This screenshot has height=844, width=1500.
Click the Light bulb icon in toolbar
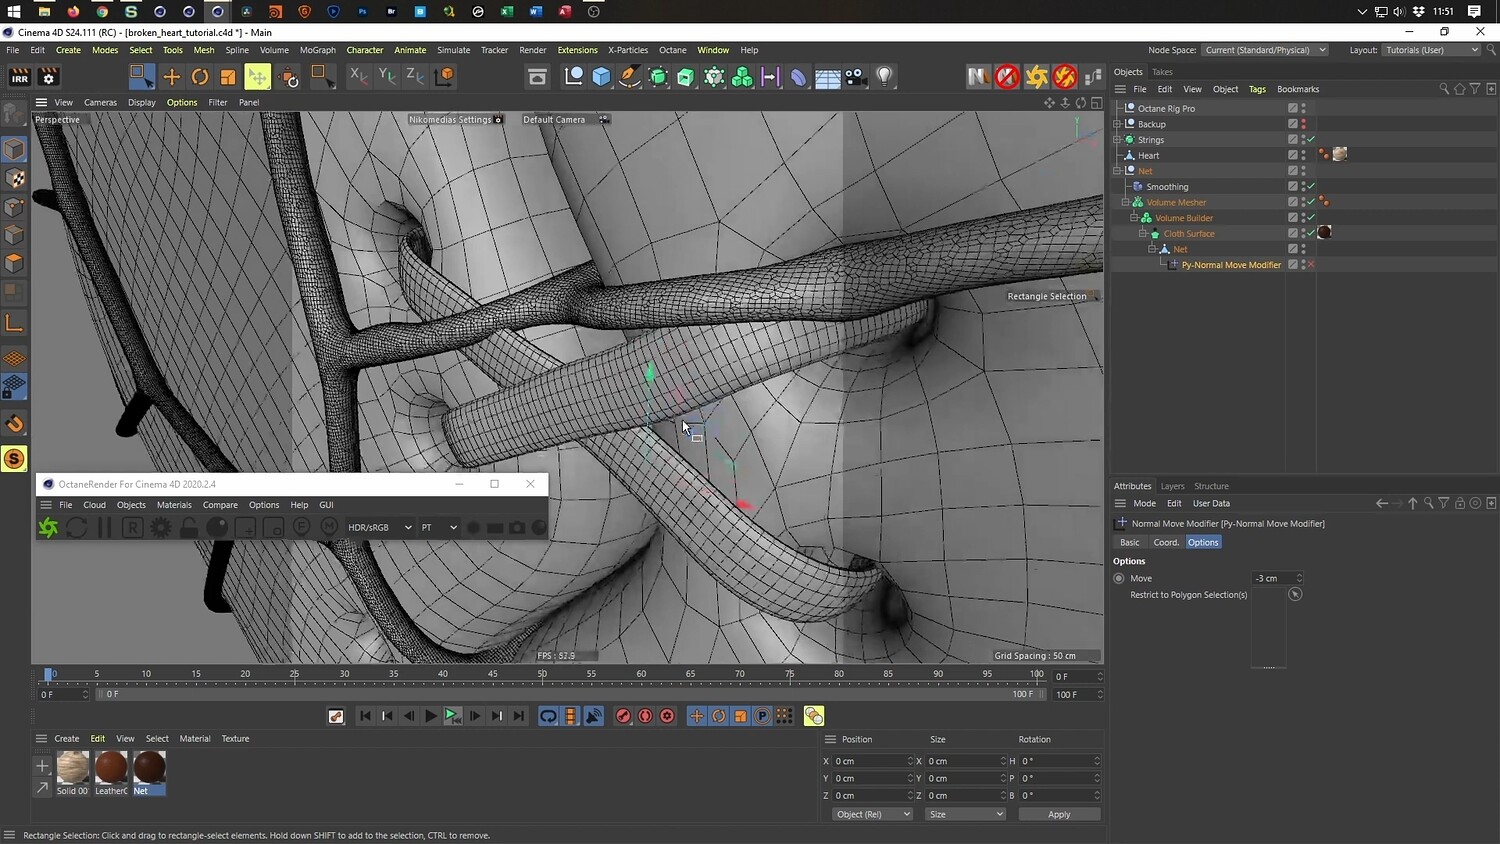[884, 77]
